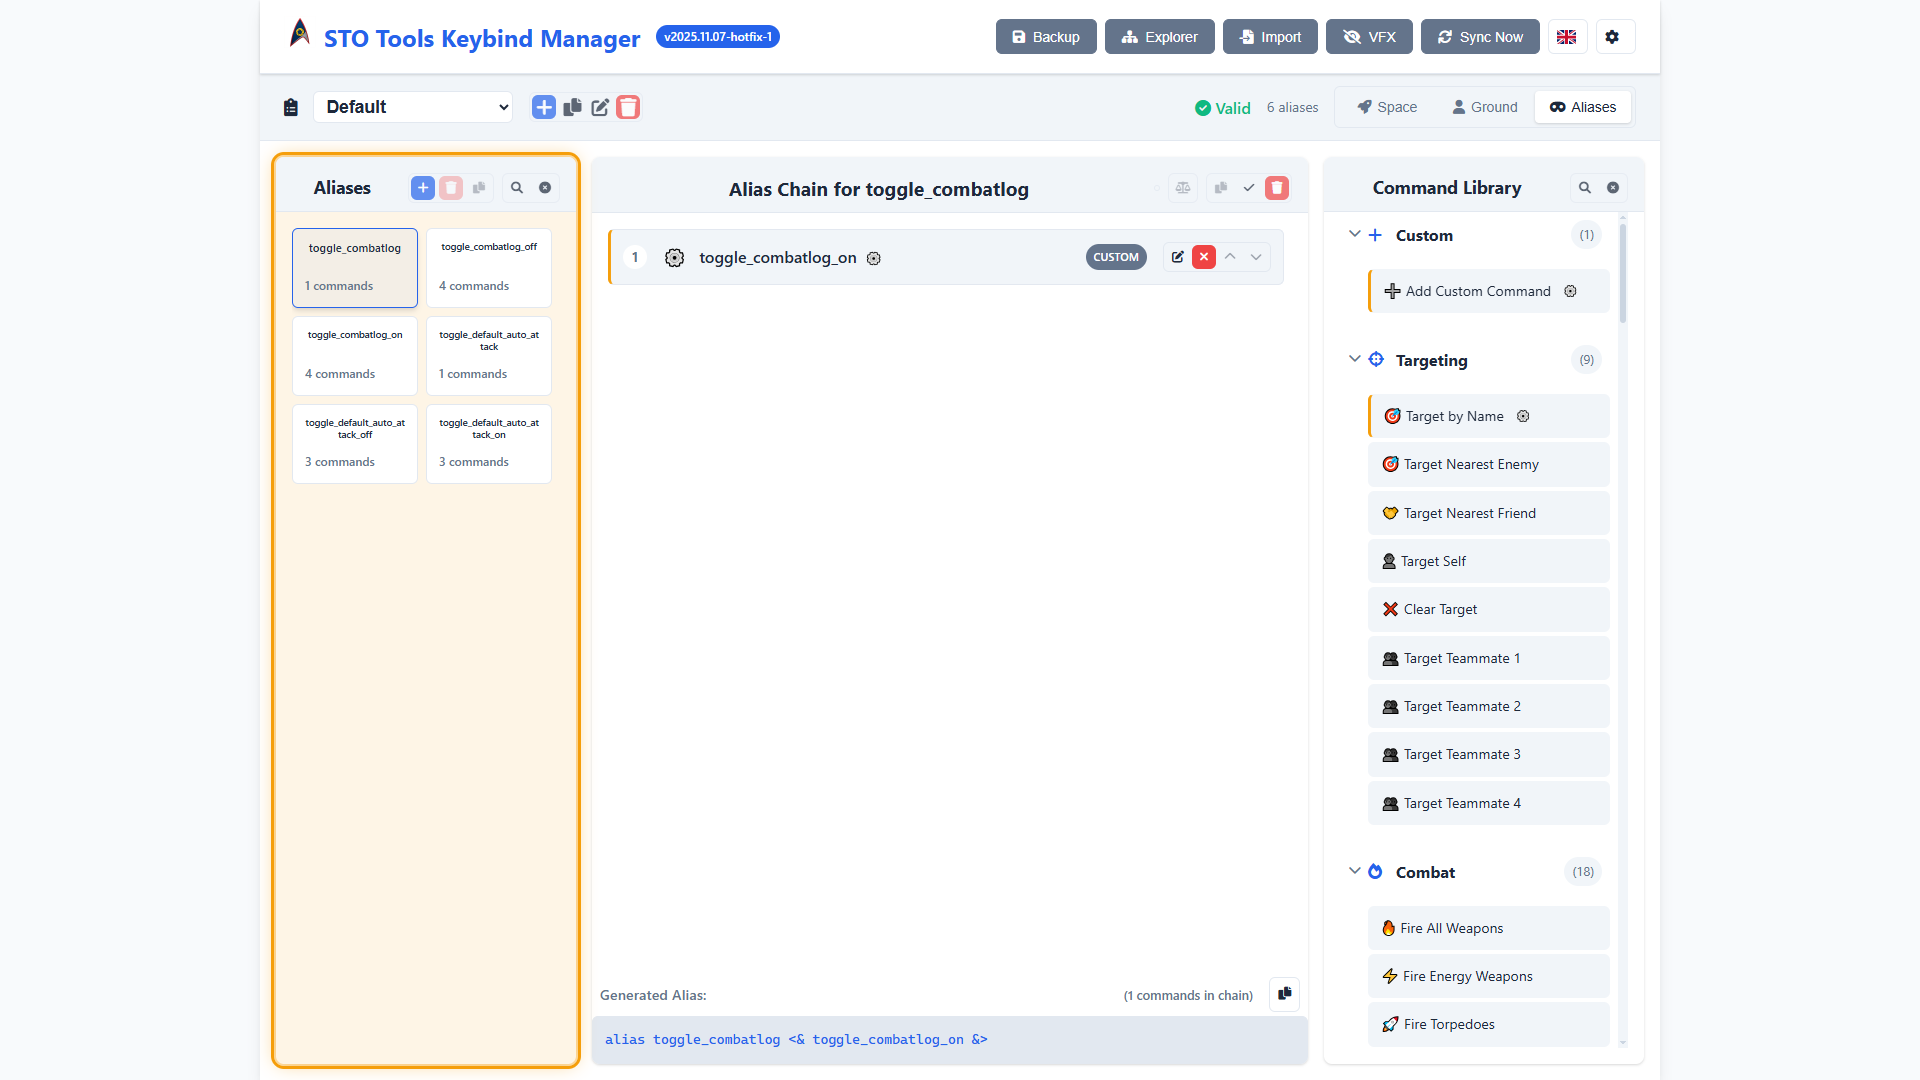Select the toggle_combatlog_off alias card
Viewport: 1920px width, 1080px height.
[489, 267]
